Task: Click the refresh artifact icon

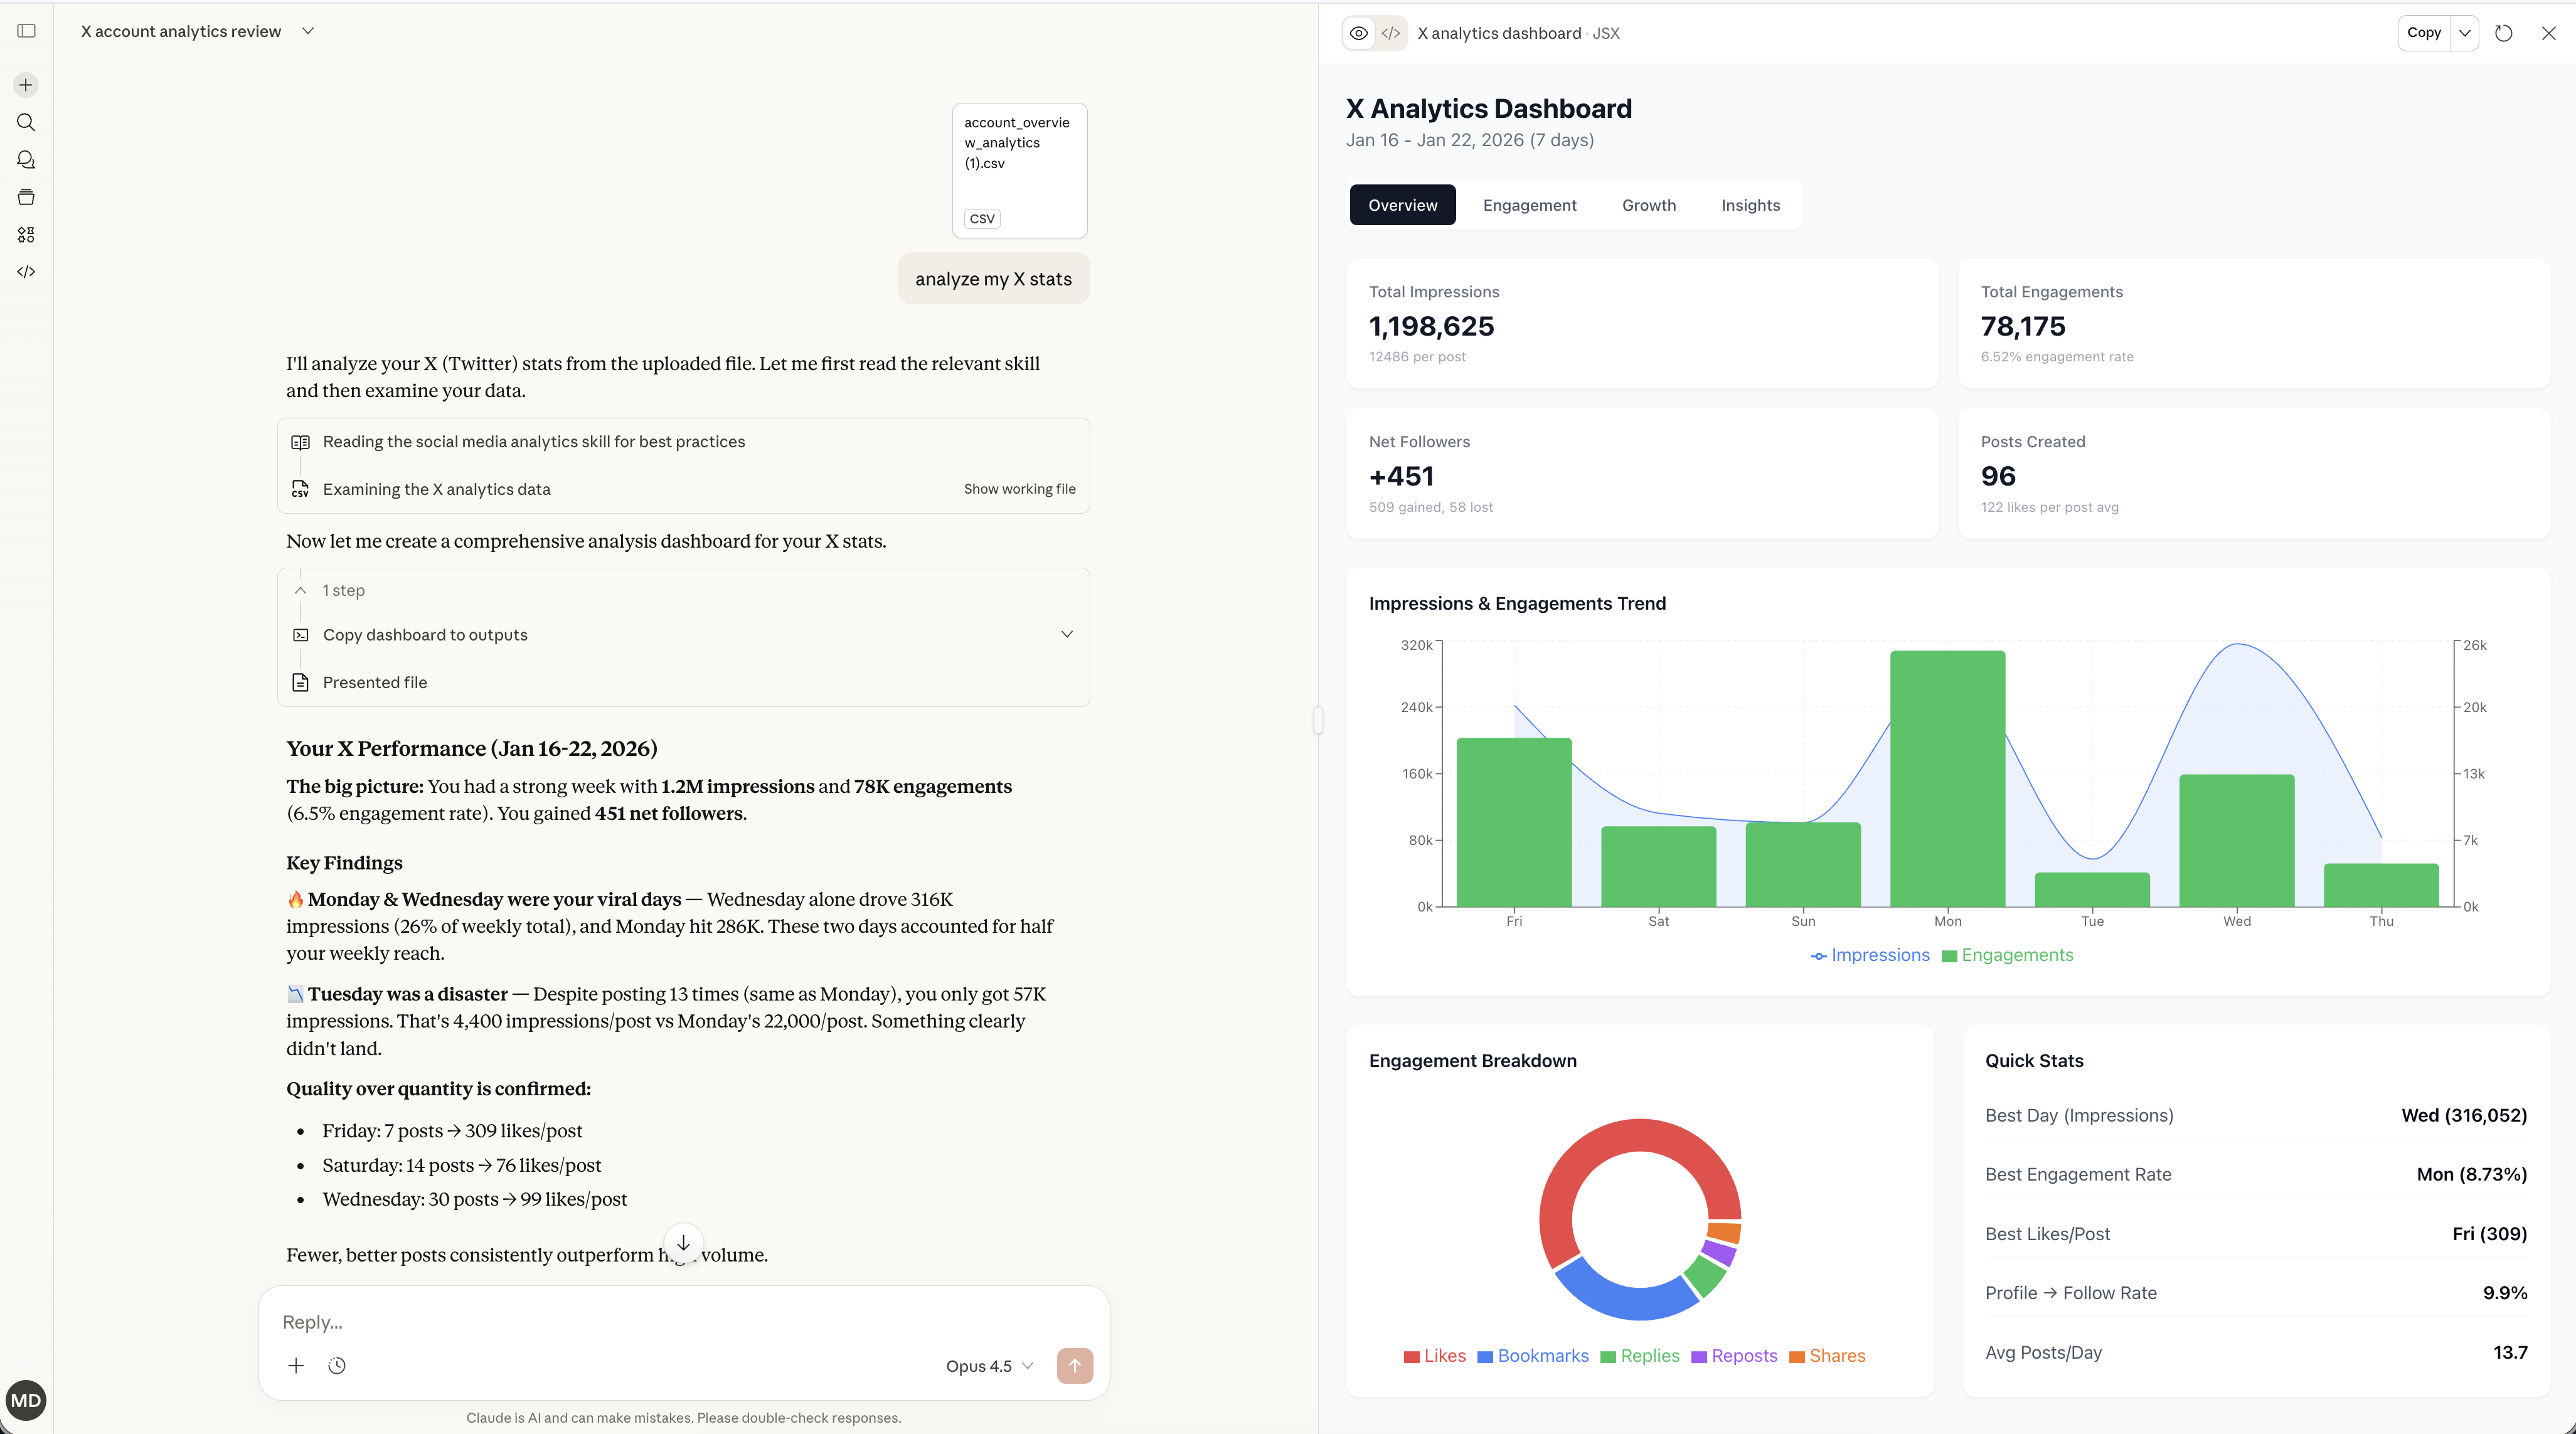Action: (2503, 33)
